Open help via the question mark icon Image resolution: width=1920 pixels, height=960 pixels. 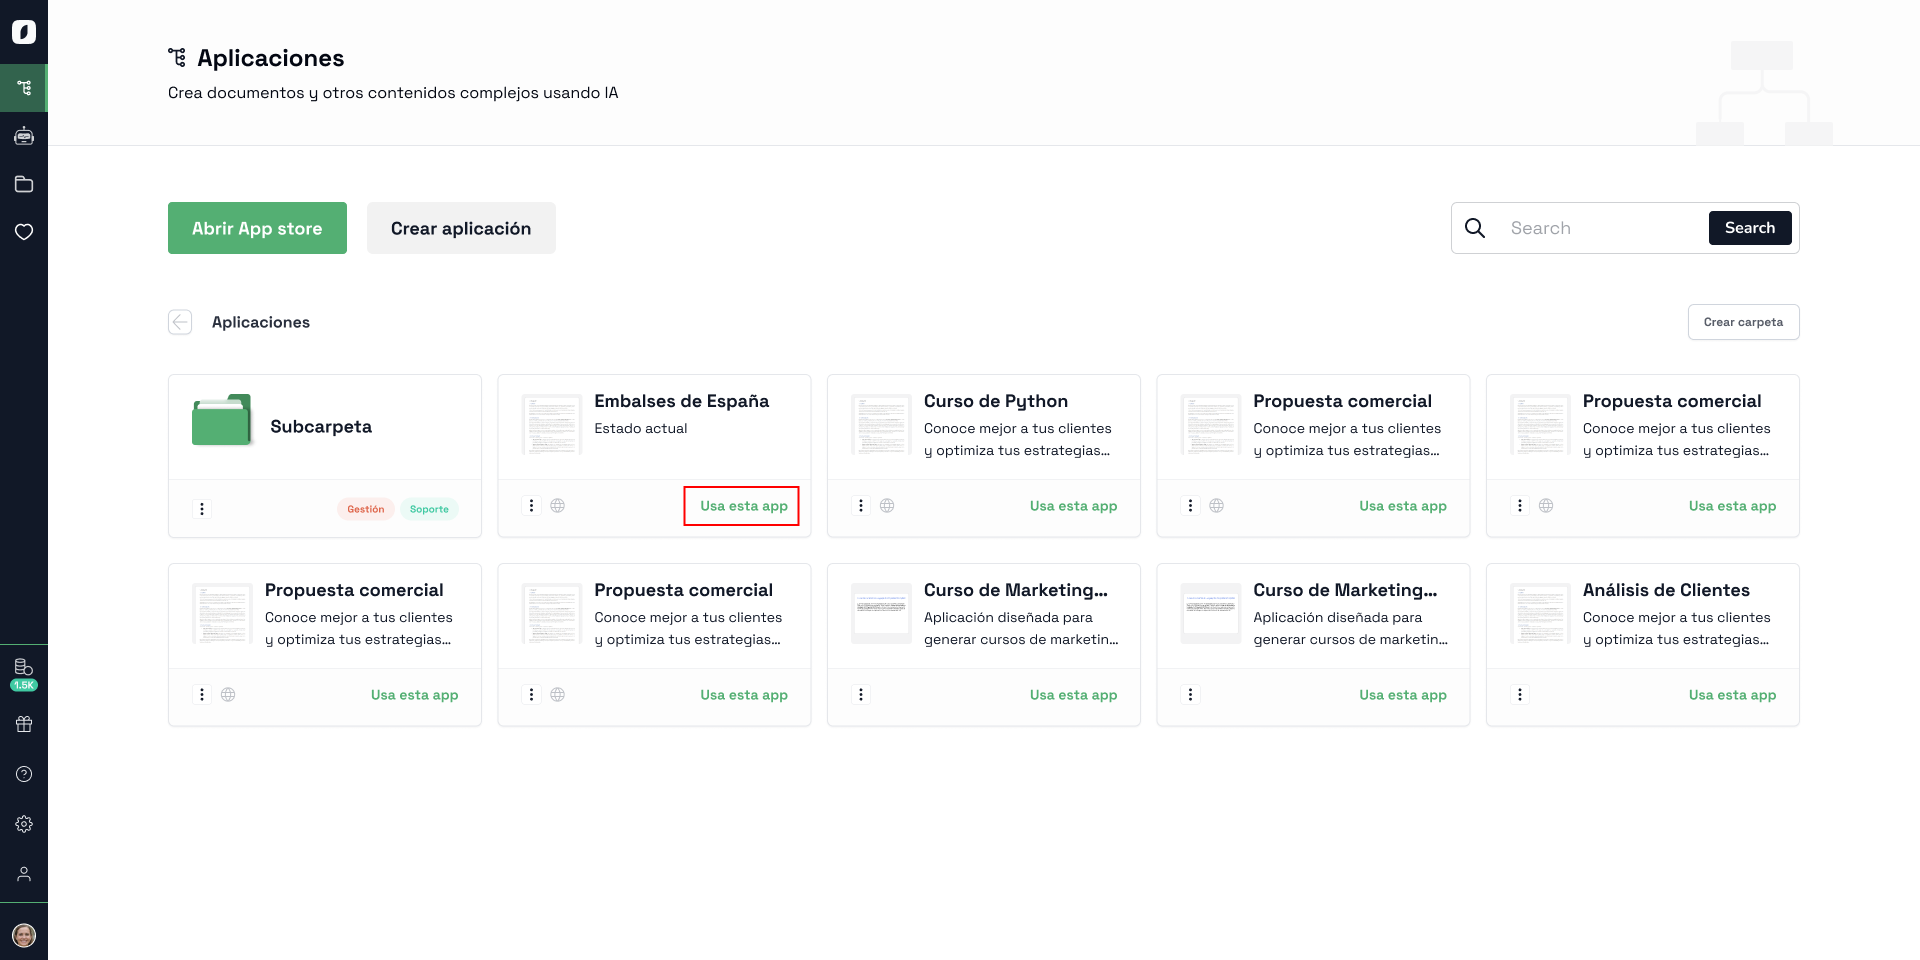(x=24, y=774)
